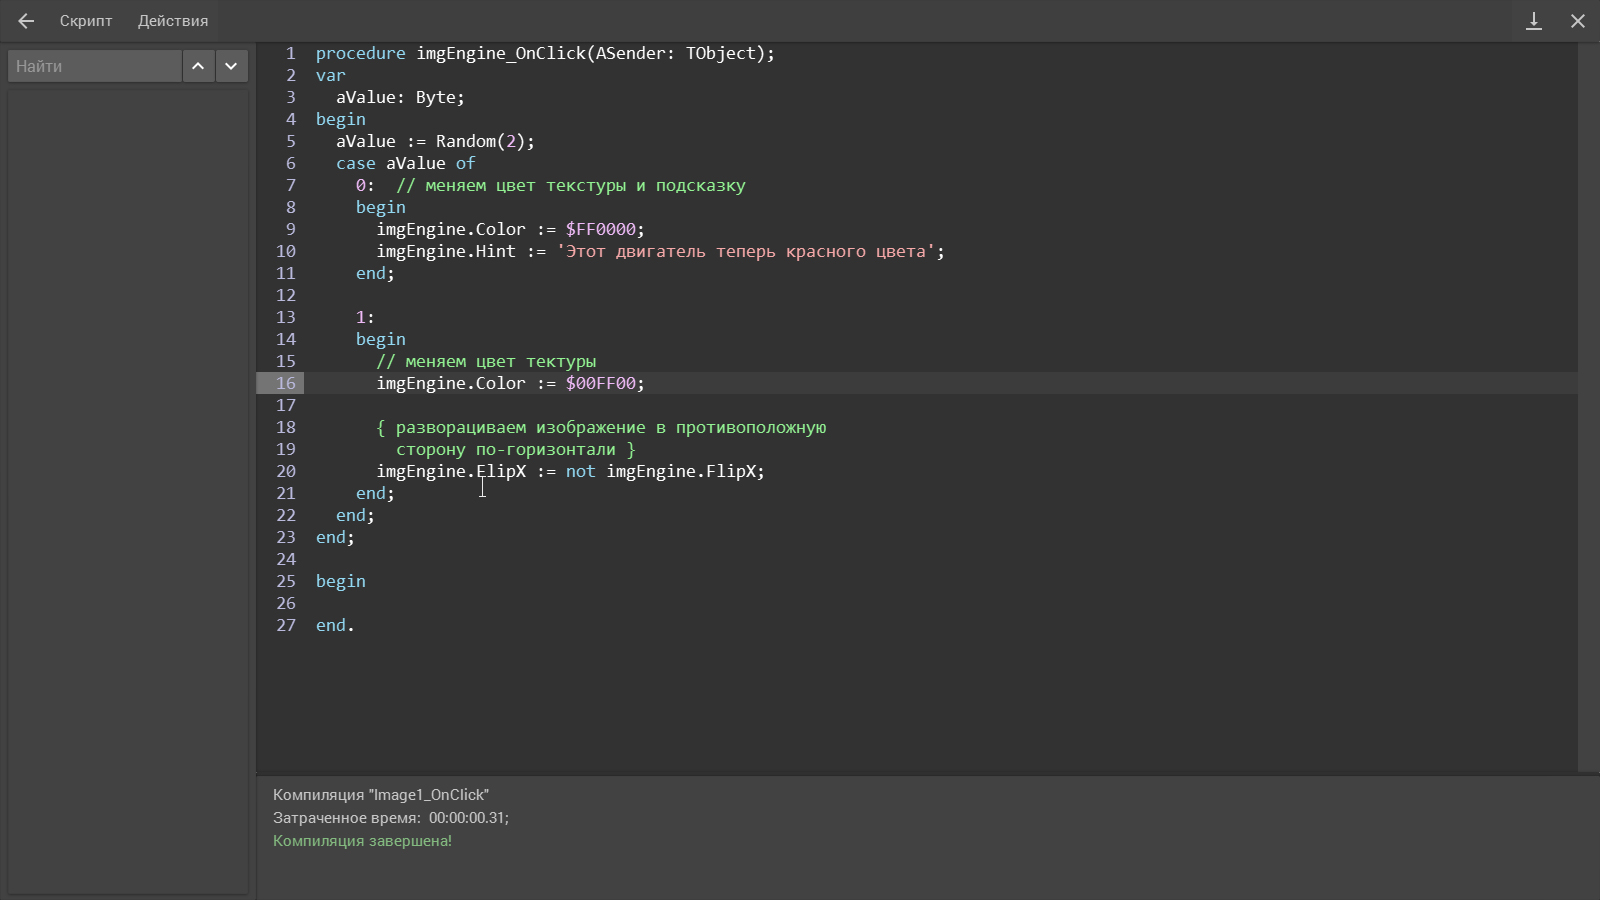Viewport: 1600px width, 900px height.
Task: Click comment 'меняем цвет тектуры'
Action: [x=486, y=361]
